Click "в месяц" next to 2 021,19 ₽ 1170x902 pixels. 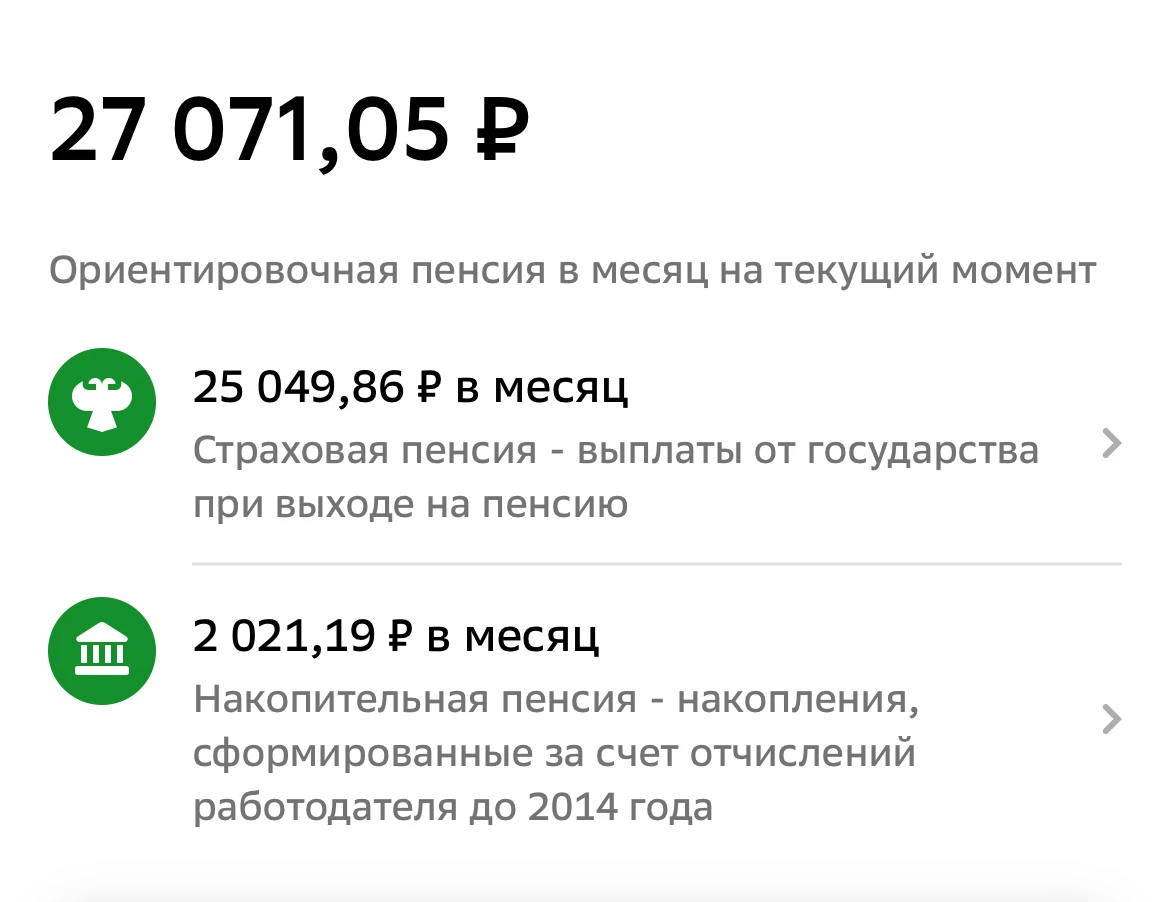click(x=512, y=636)
